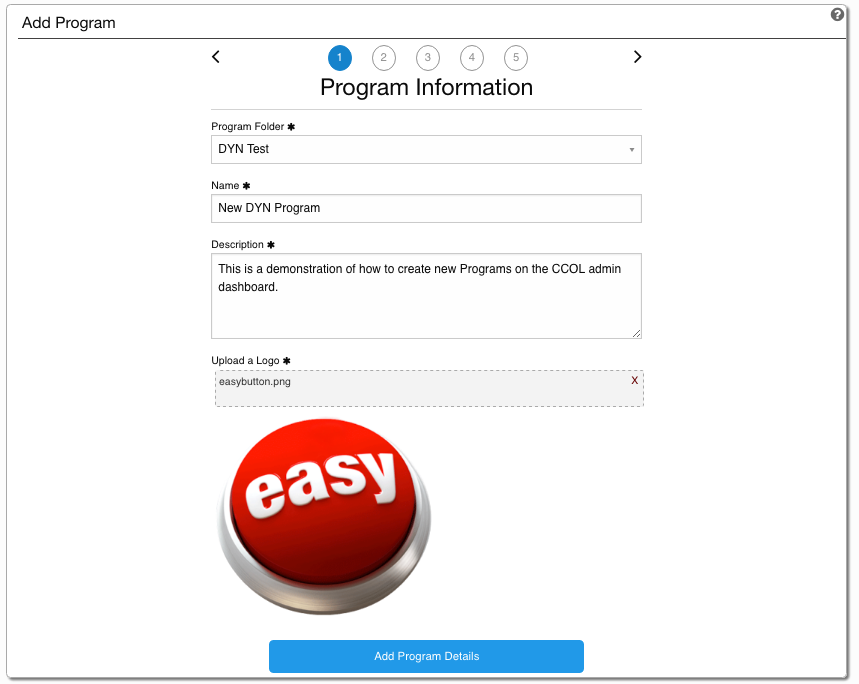Click the Add Program Details button

tap(426, 656)
